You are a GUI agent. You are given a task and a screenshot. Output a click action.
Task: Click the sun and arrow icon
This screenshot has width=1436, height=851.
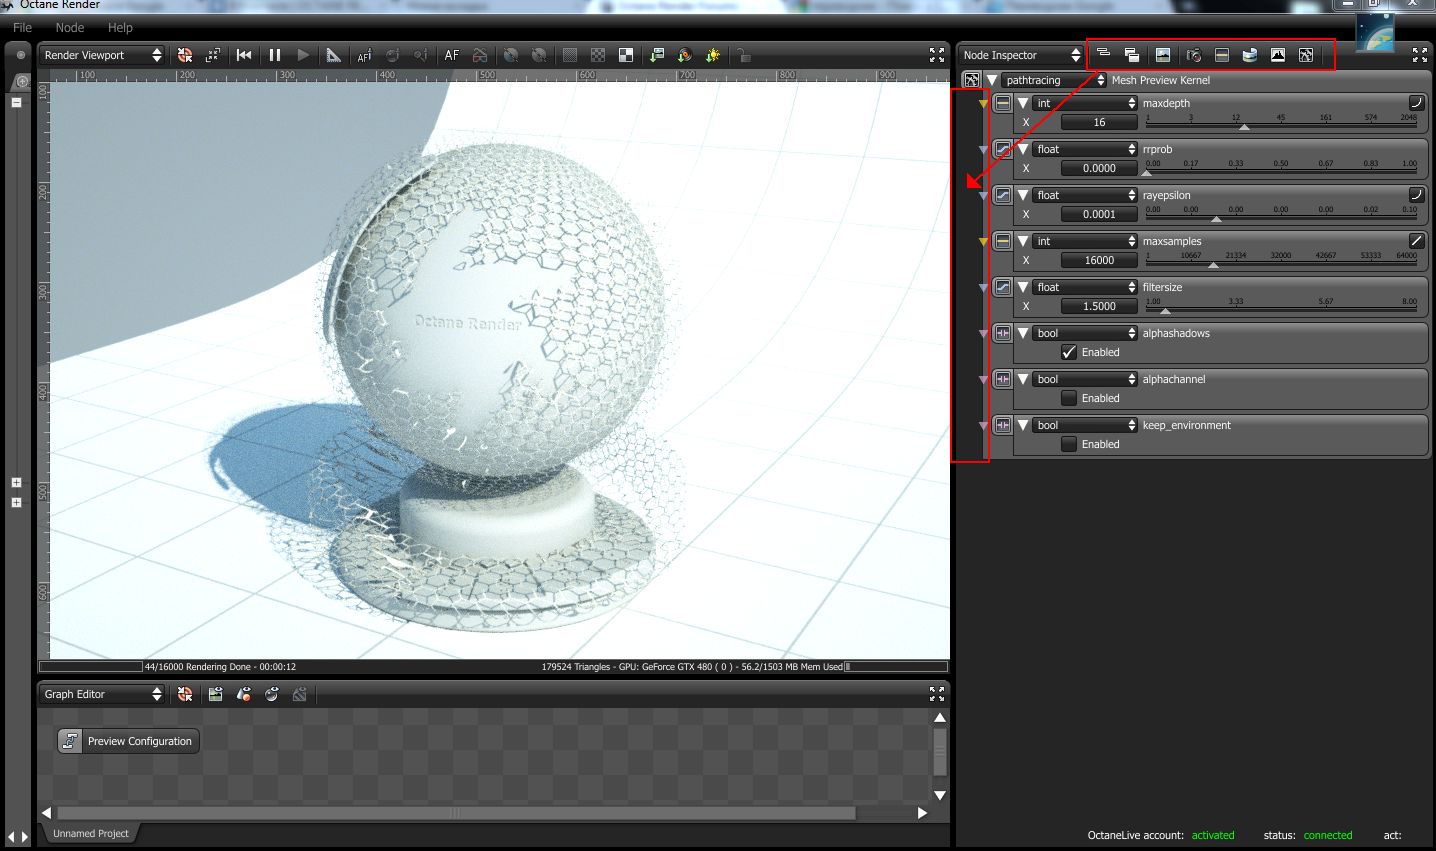pos(713,55)
